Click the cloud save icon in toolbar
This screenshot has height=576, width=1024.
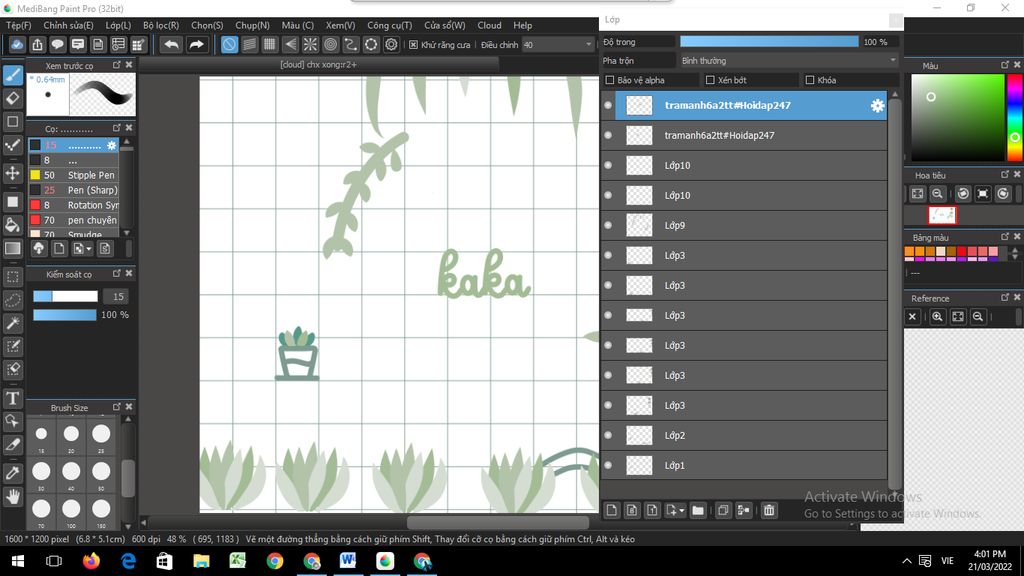tap(17, 44)
